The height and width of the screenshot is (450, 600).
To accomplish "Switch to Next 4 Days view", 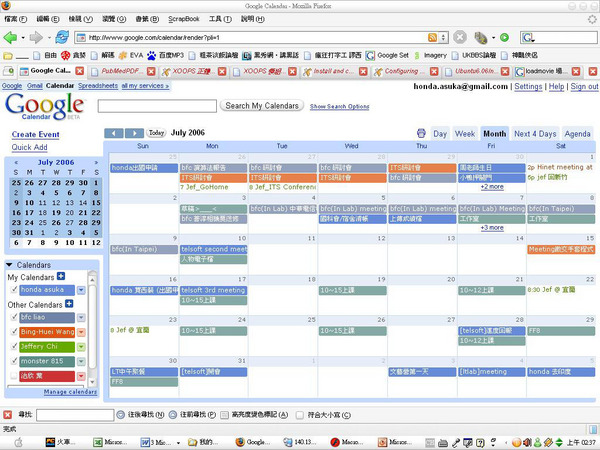I will tap(535, 134).
